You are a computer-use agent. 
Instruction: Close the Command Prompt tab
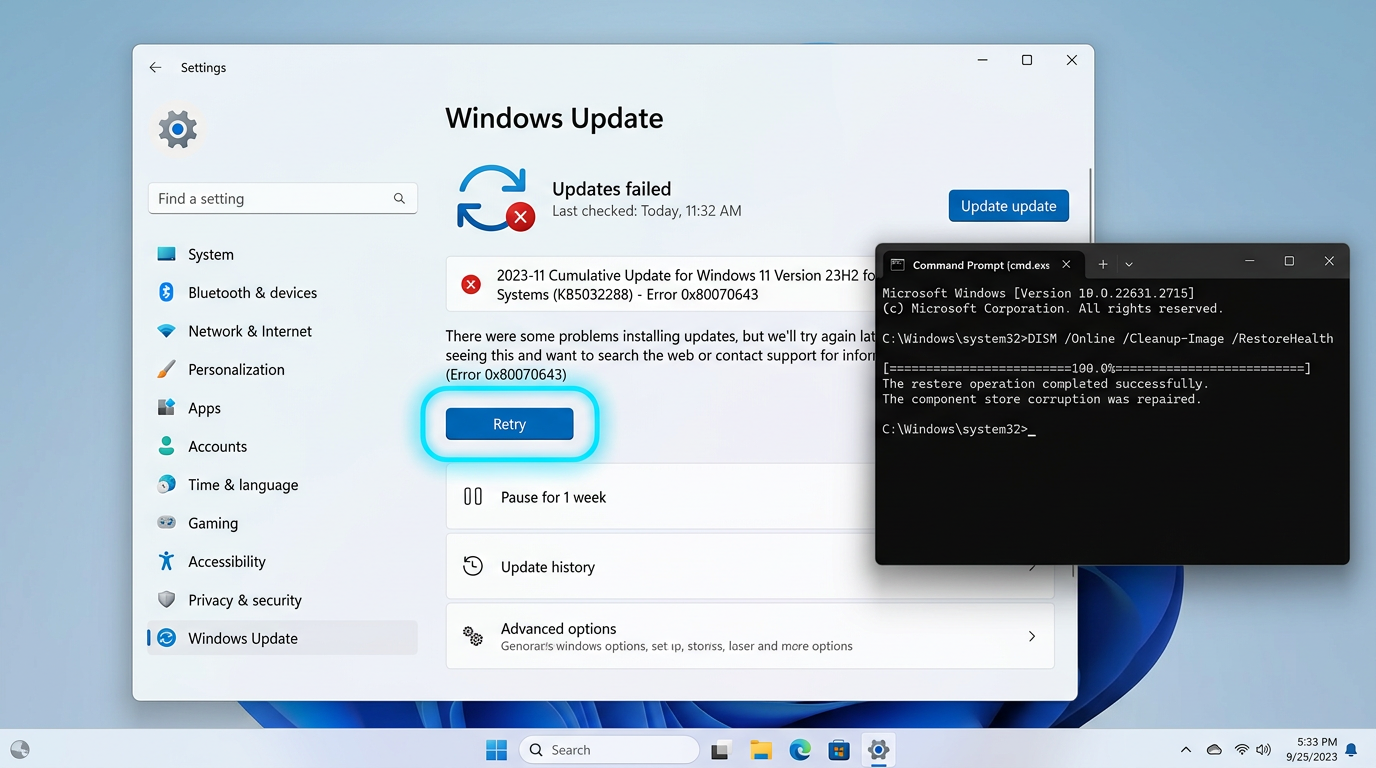1066,265
